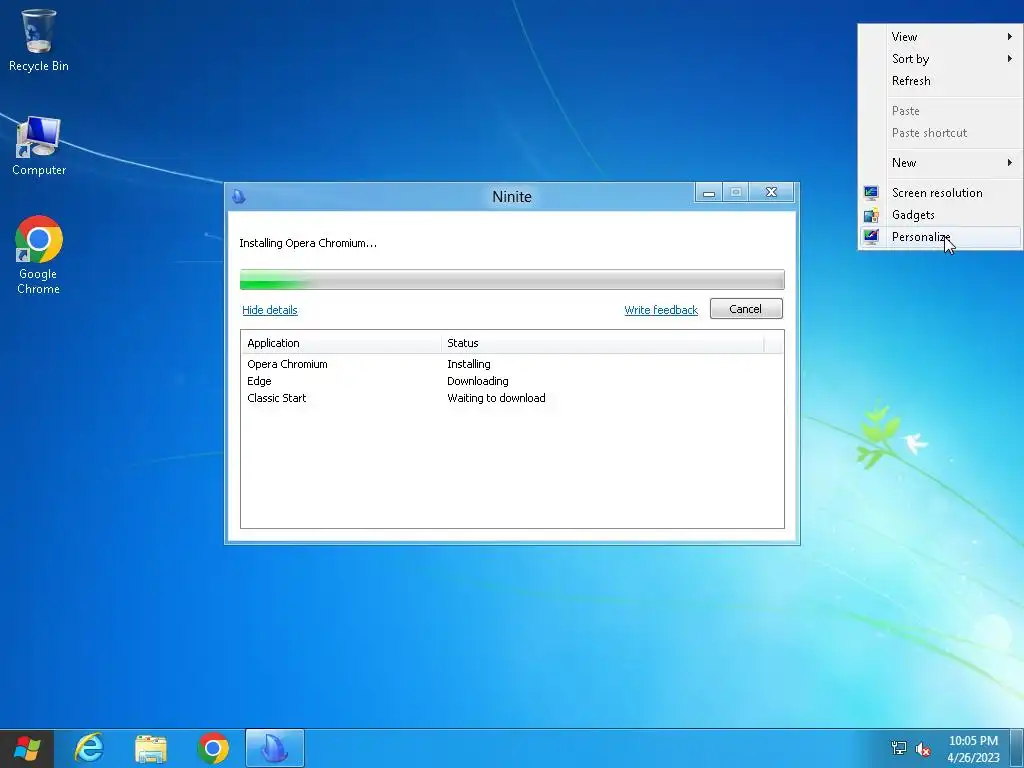This screenshot has height=768, width=1024.
Task: Open Gadgets from the context menu
Action: pos(940,215)
